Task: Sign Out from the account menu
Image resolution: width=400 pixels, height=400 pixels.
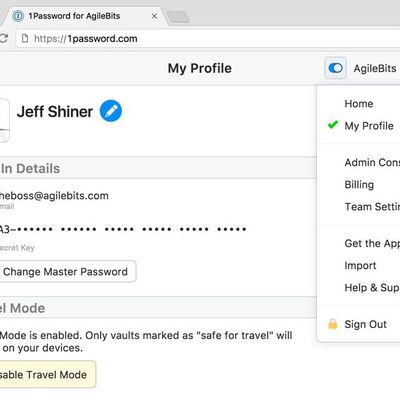Action: (365, 324)
